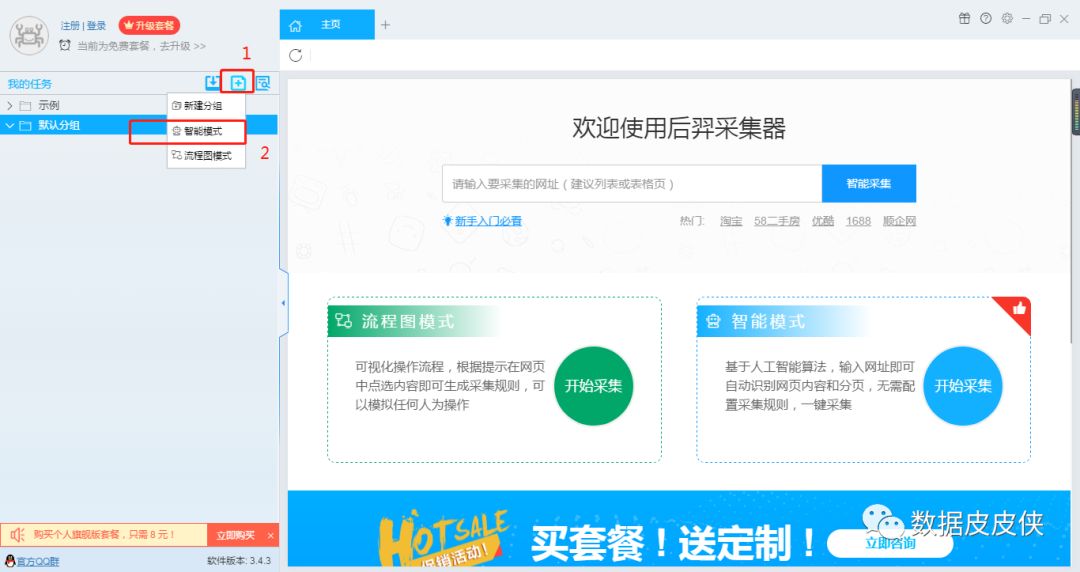Image resolution: width=1080 pixels, height=572 pixels.
Task: Close the promotion notice bar
Action: [x=271, y=535]
